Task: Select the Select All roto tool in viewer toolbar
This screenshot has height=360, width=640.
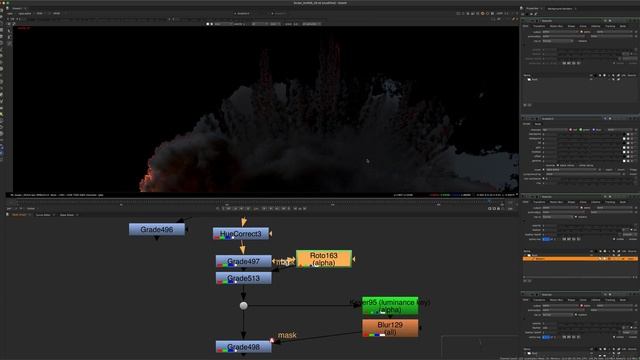Action: coord(9,30)
